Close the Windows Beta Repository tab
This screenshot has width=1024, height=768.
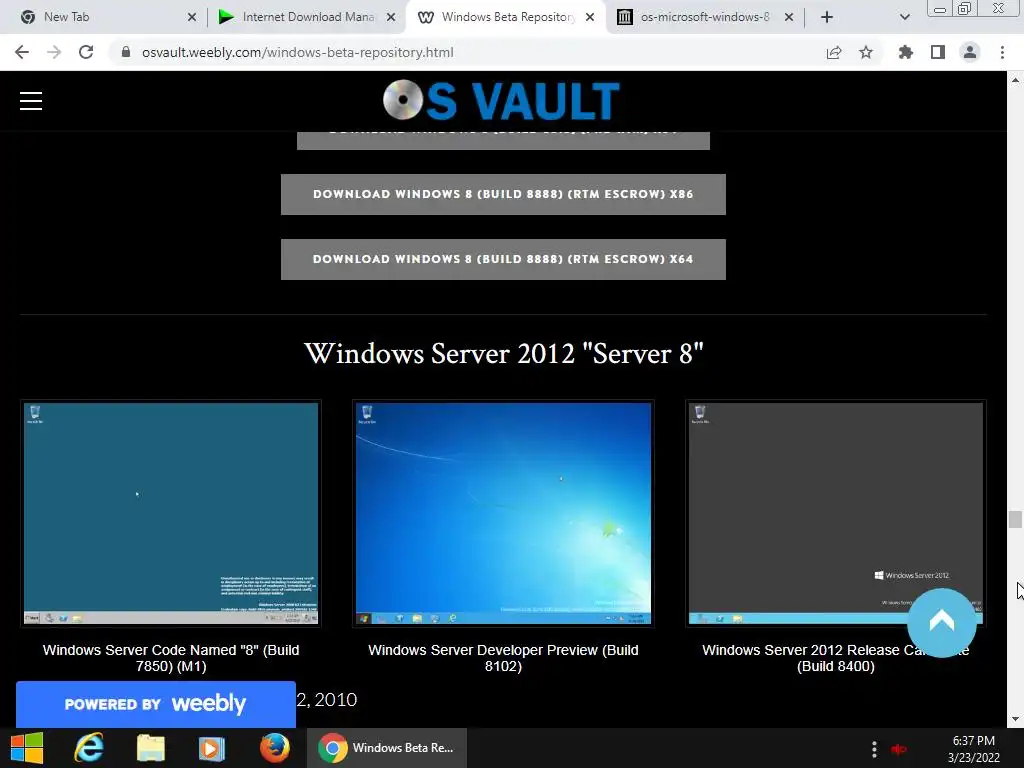coord(590,17)
